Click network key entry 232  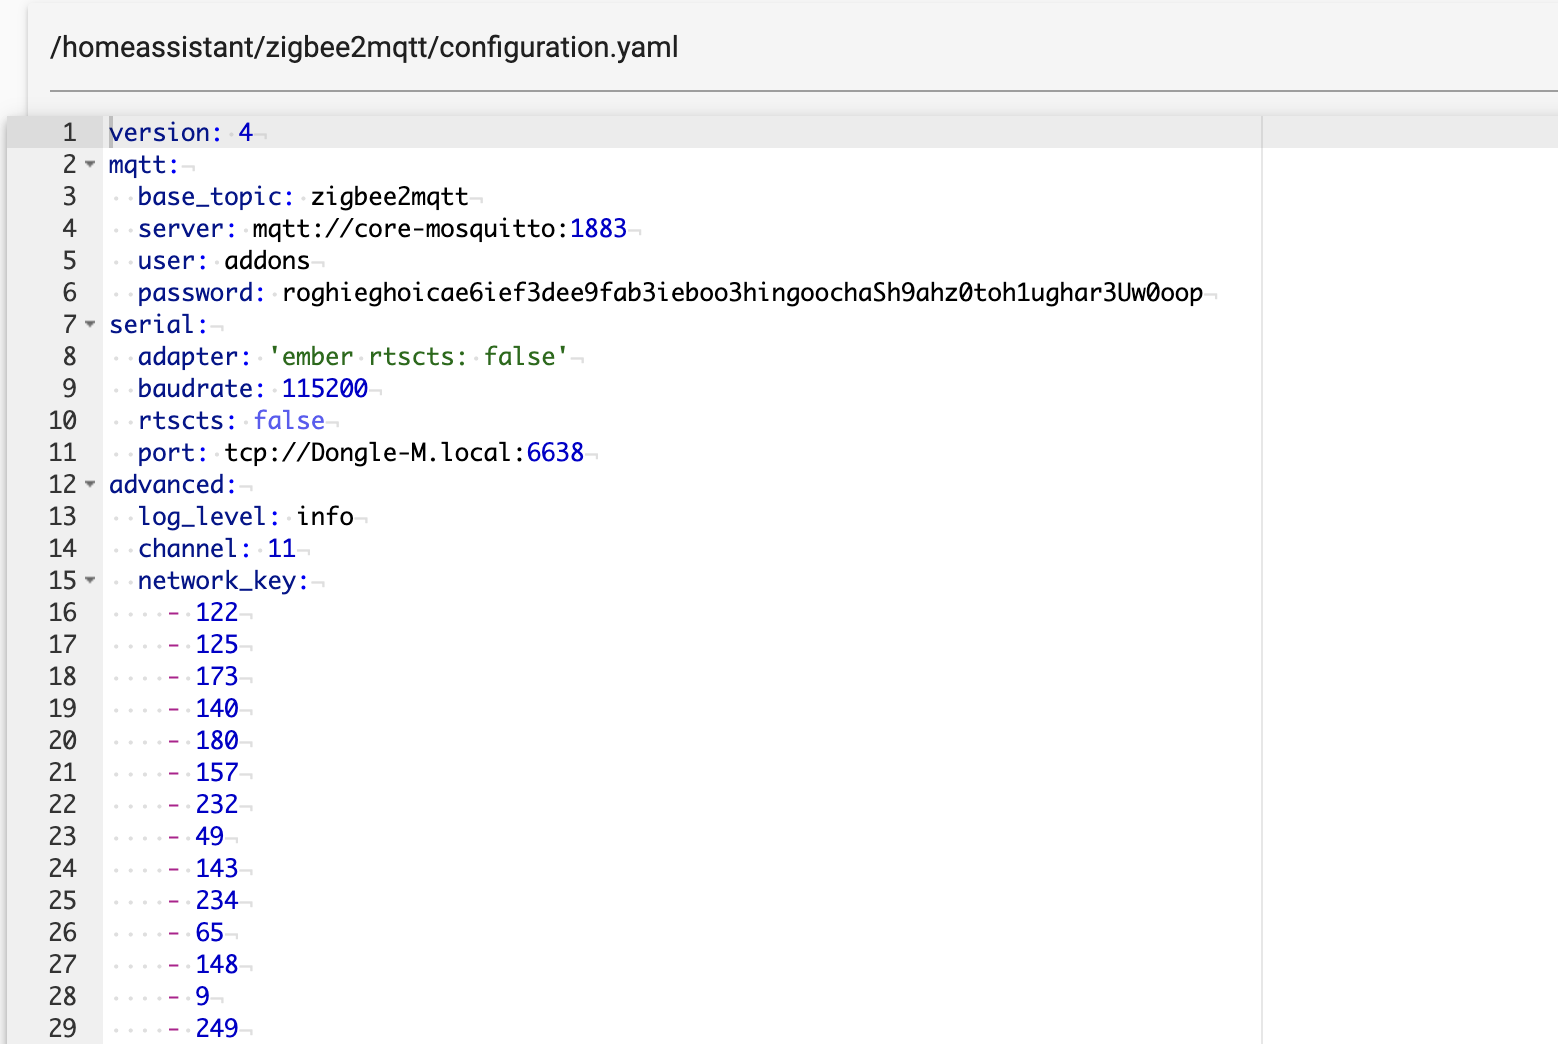coord(217,805)
